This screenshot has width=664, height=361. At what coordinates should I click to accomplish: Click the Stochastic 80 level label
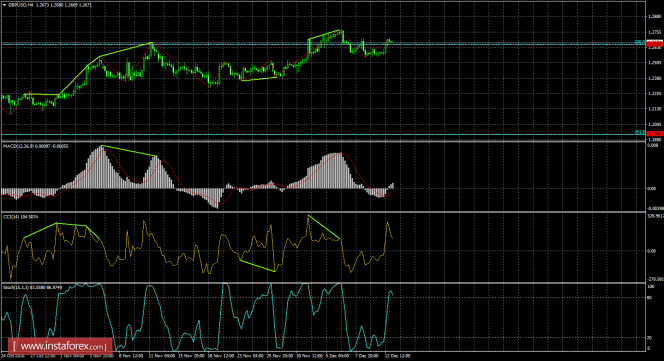650,297
